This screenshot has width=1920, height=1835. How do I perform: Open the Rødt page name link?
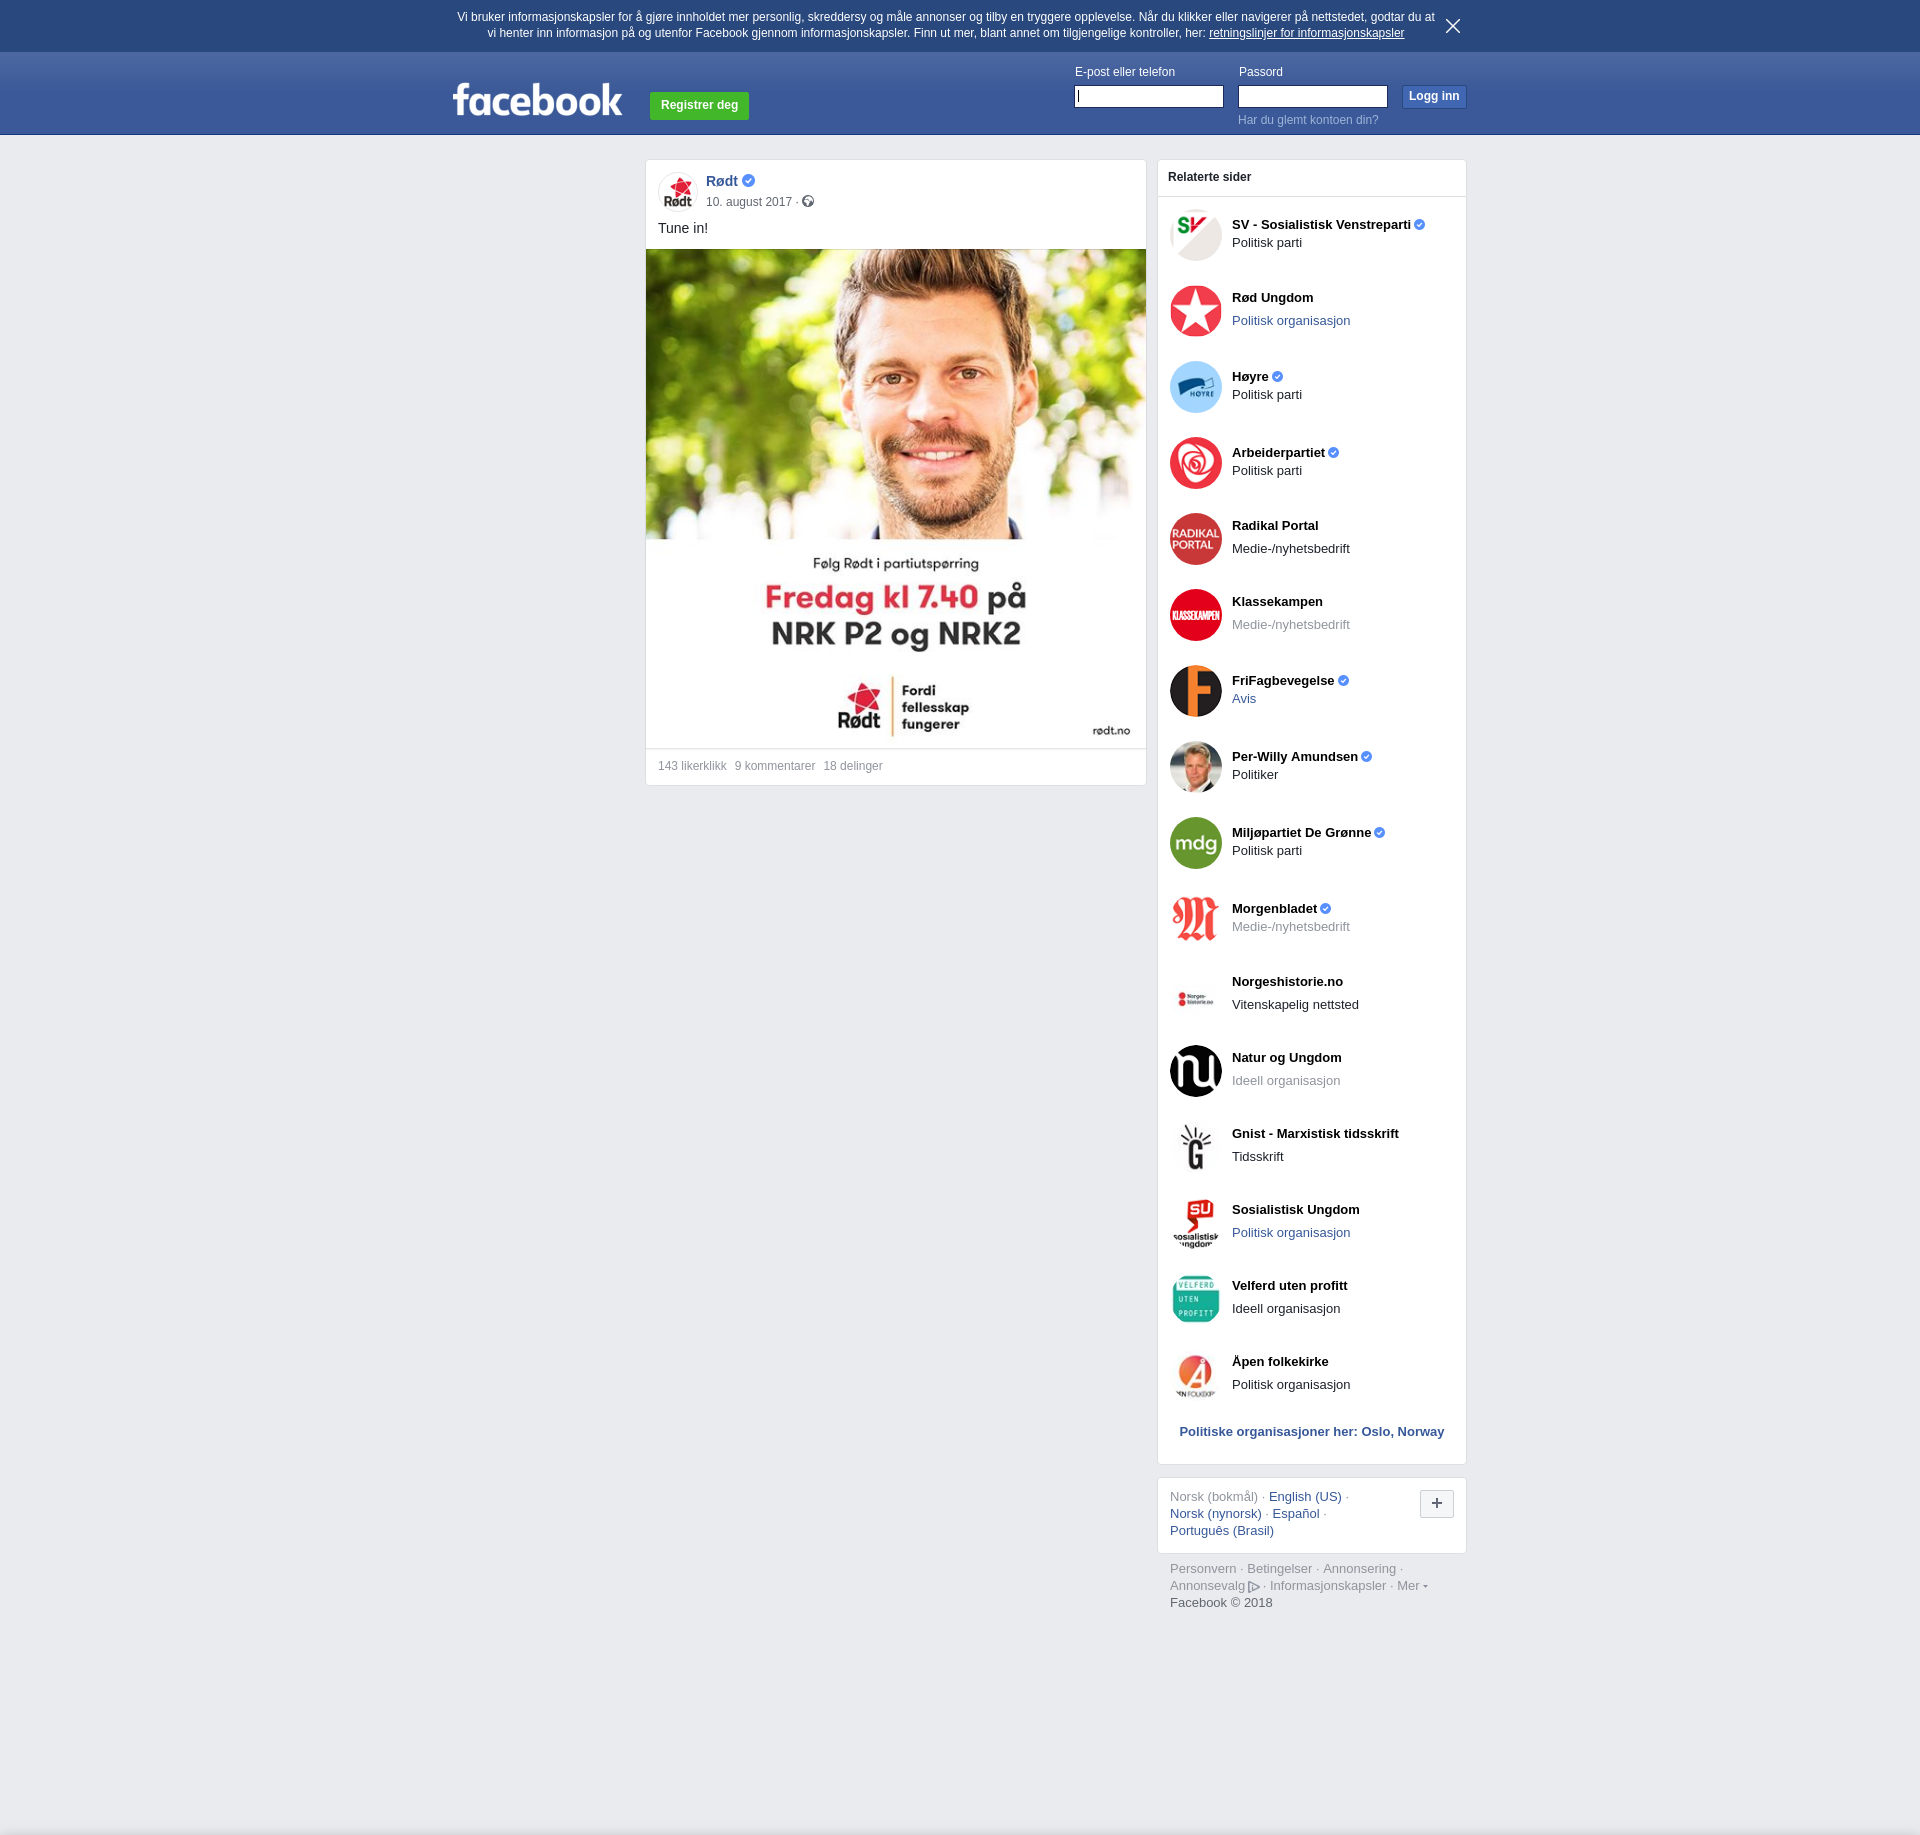tap(722, 181)
